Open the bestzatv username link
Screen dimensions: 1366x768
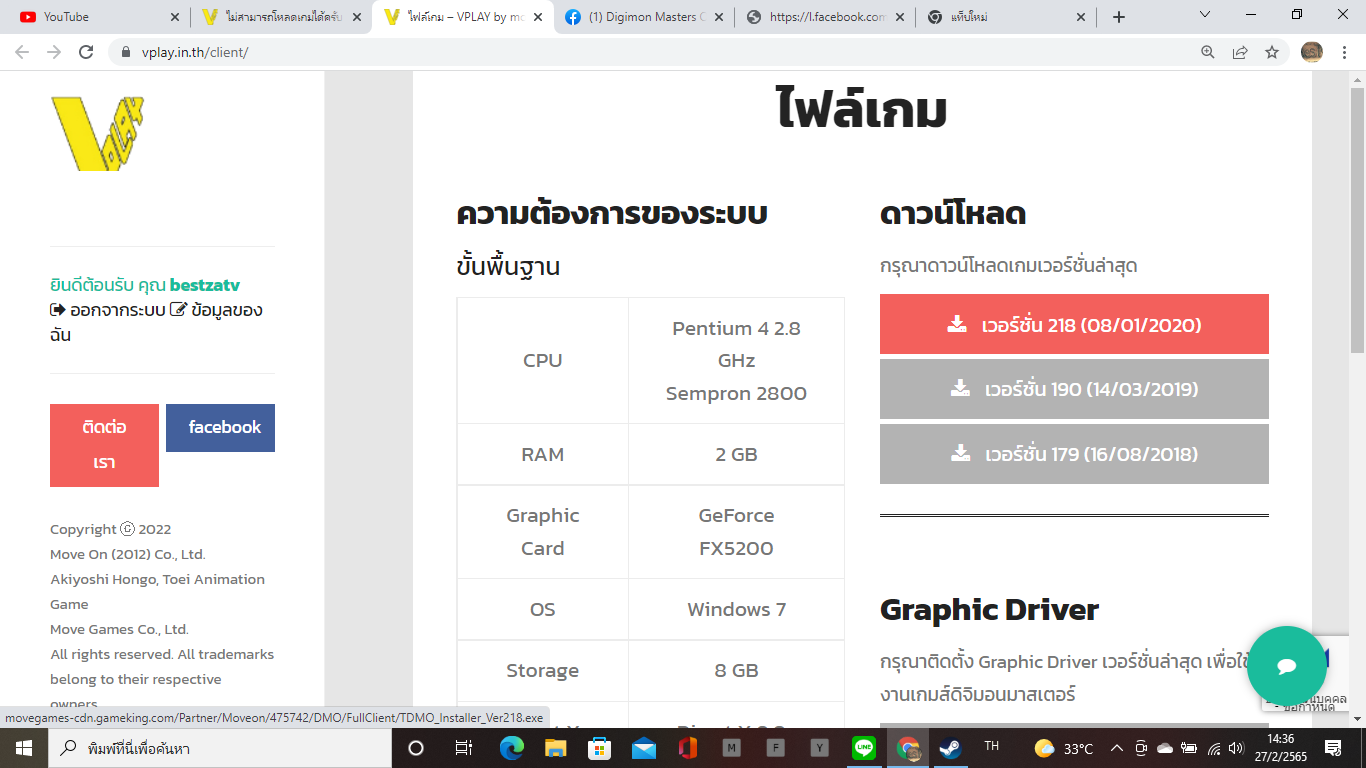pyautogui.click(x=204, y=285)
